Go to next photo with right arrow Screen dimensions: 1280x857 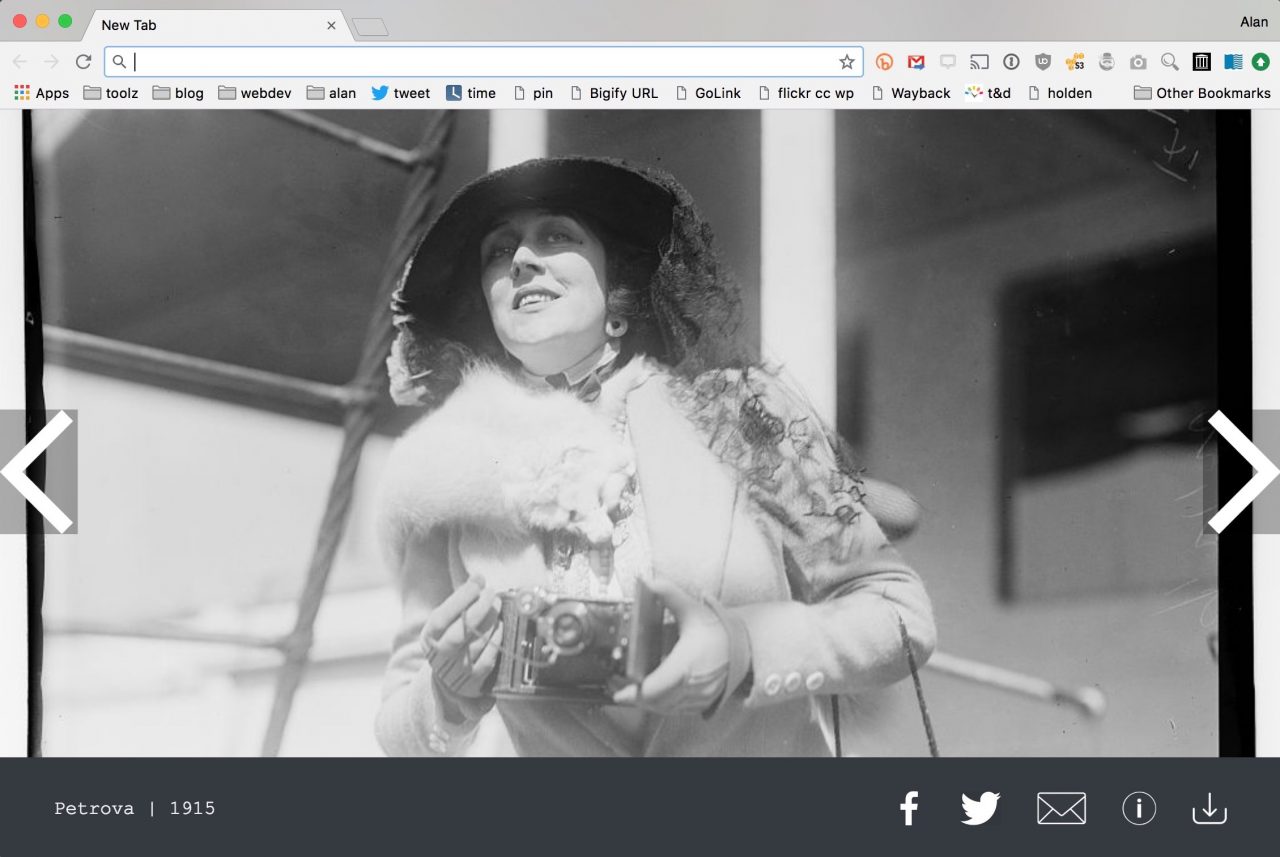click(x=1241, y=471)
